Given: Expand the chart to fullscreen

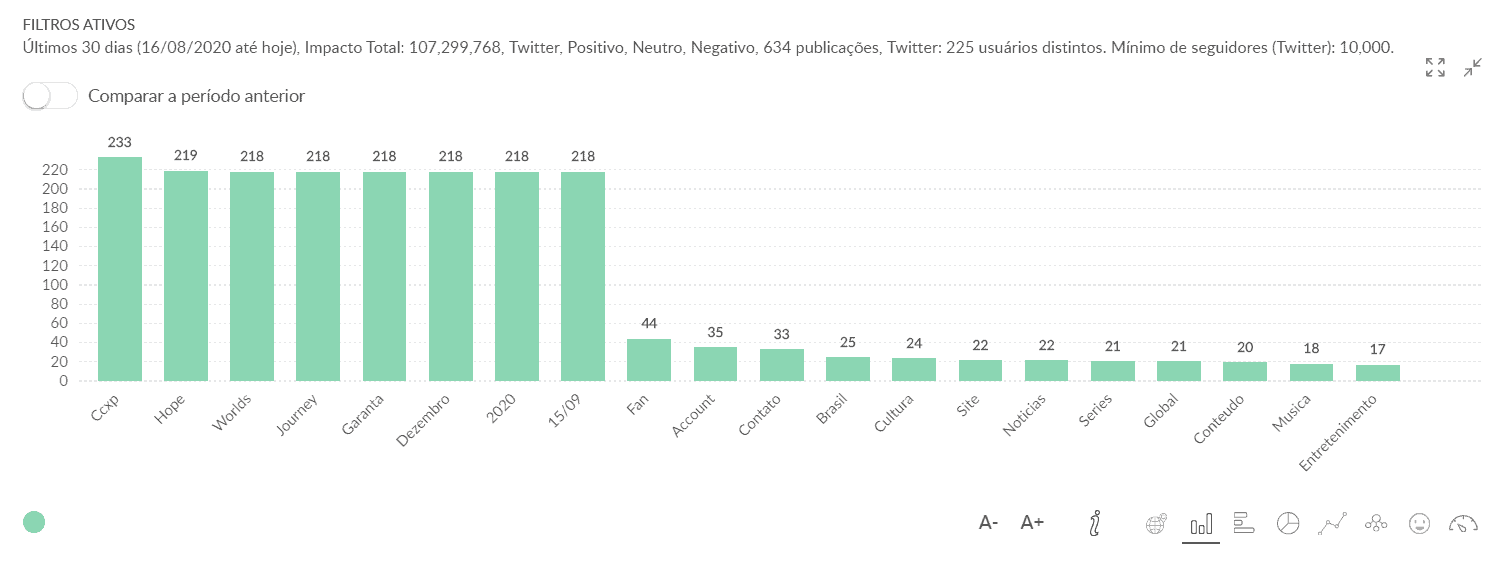Looking at the screenshot, I should tap(1435, 68).
